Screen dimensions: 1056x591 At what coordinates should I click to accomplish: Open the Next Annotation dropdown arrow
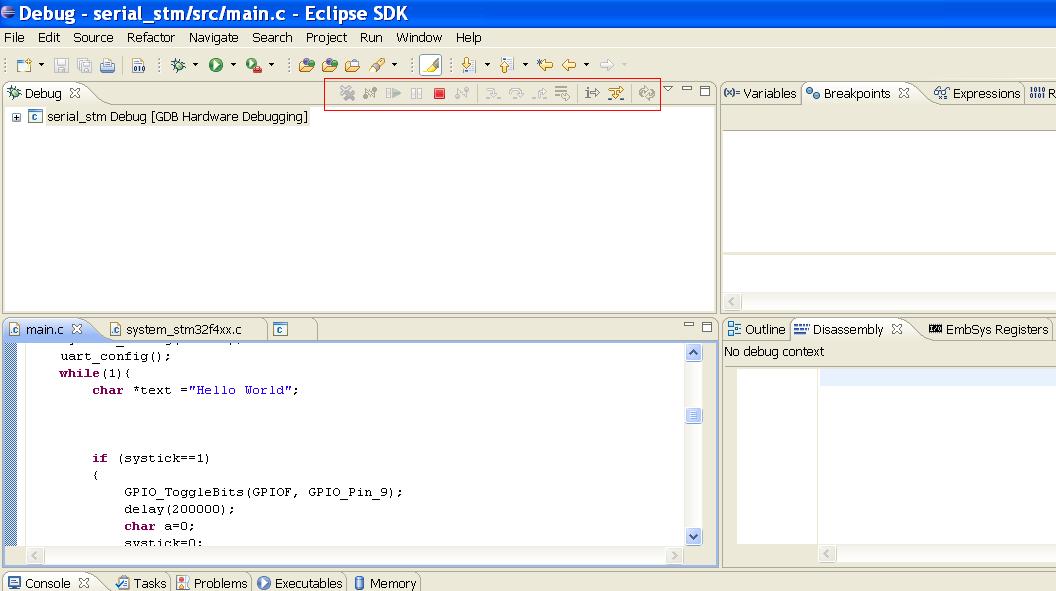click(487, 65)
